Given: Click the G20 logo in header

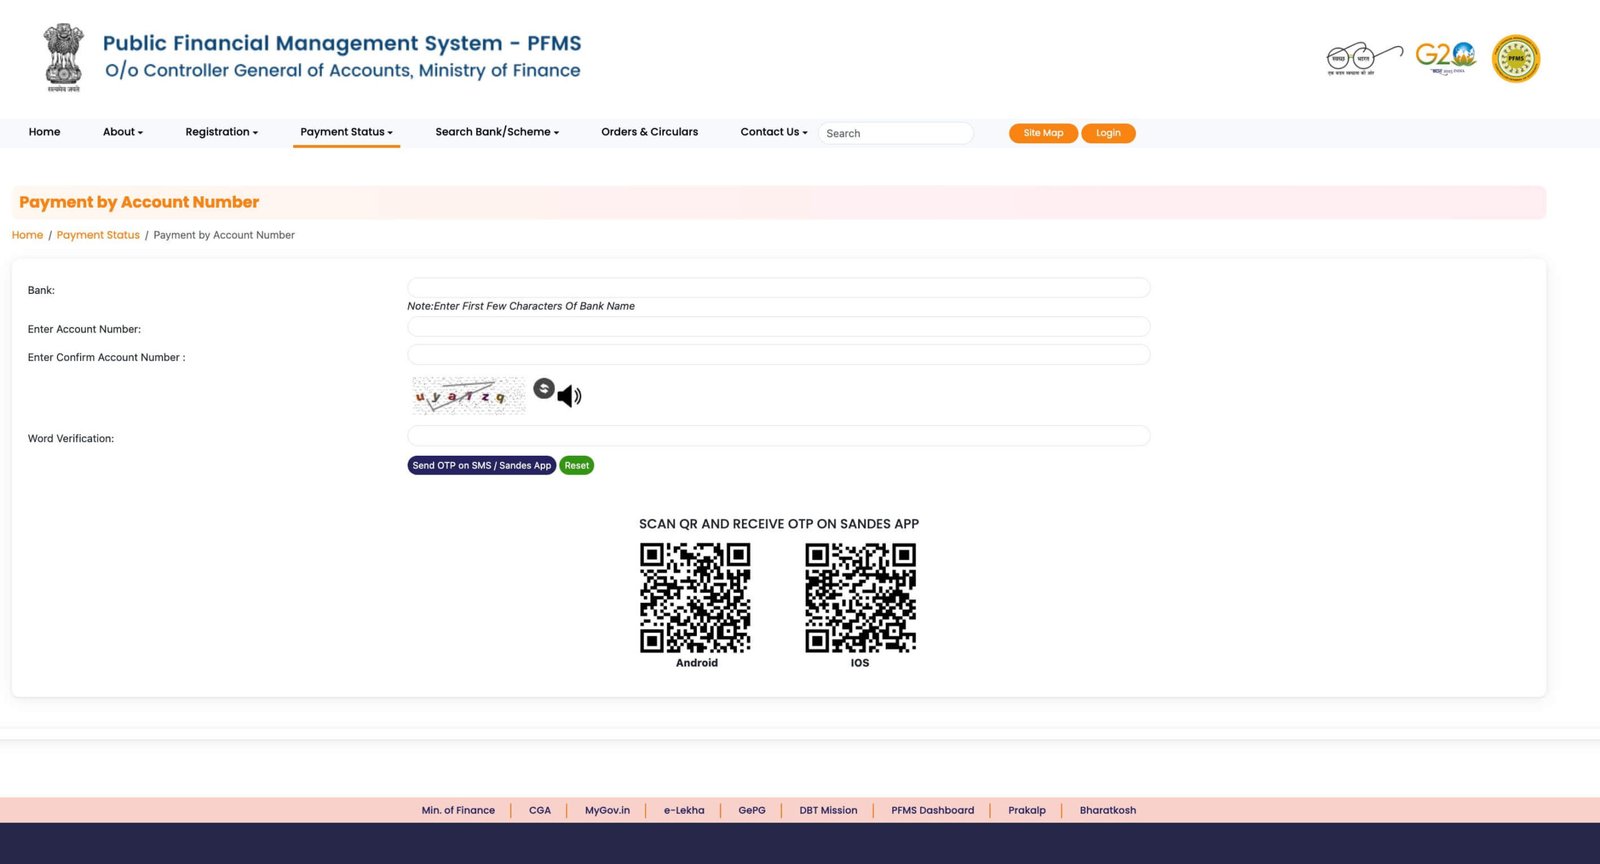Looking at the screenshot, I should (1445, 58).
